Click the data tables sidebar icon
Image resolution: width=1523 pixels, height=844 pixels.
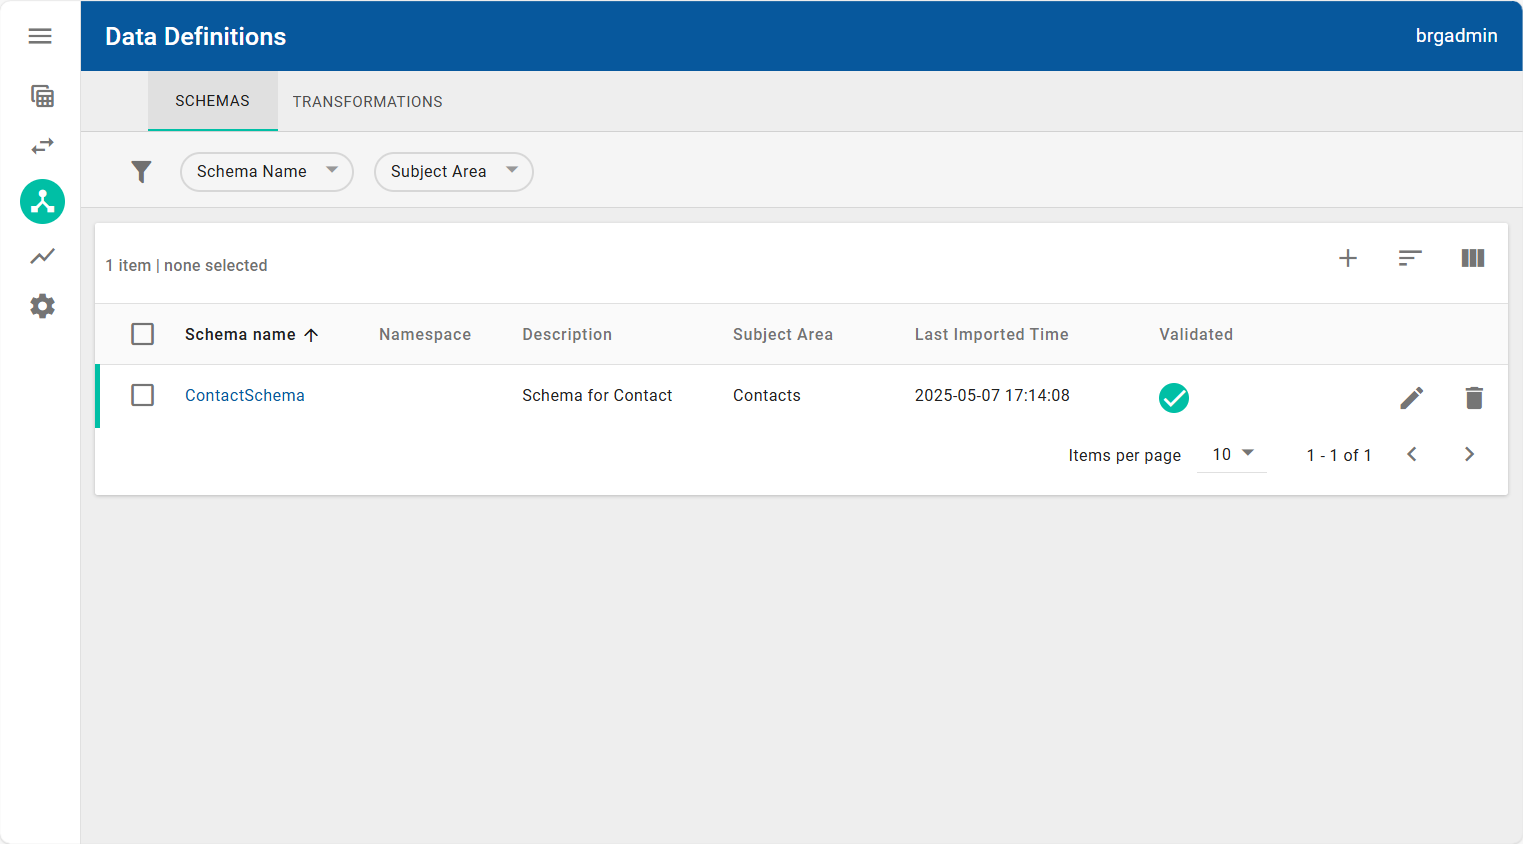pos(42,96)
